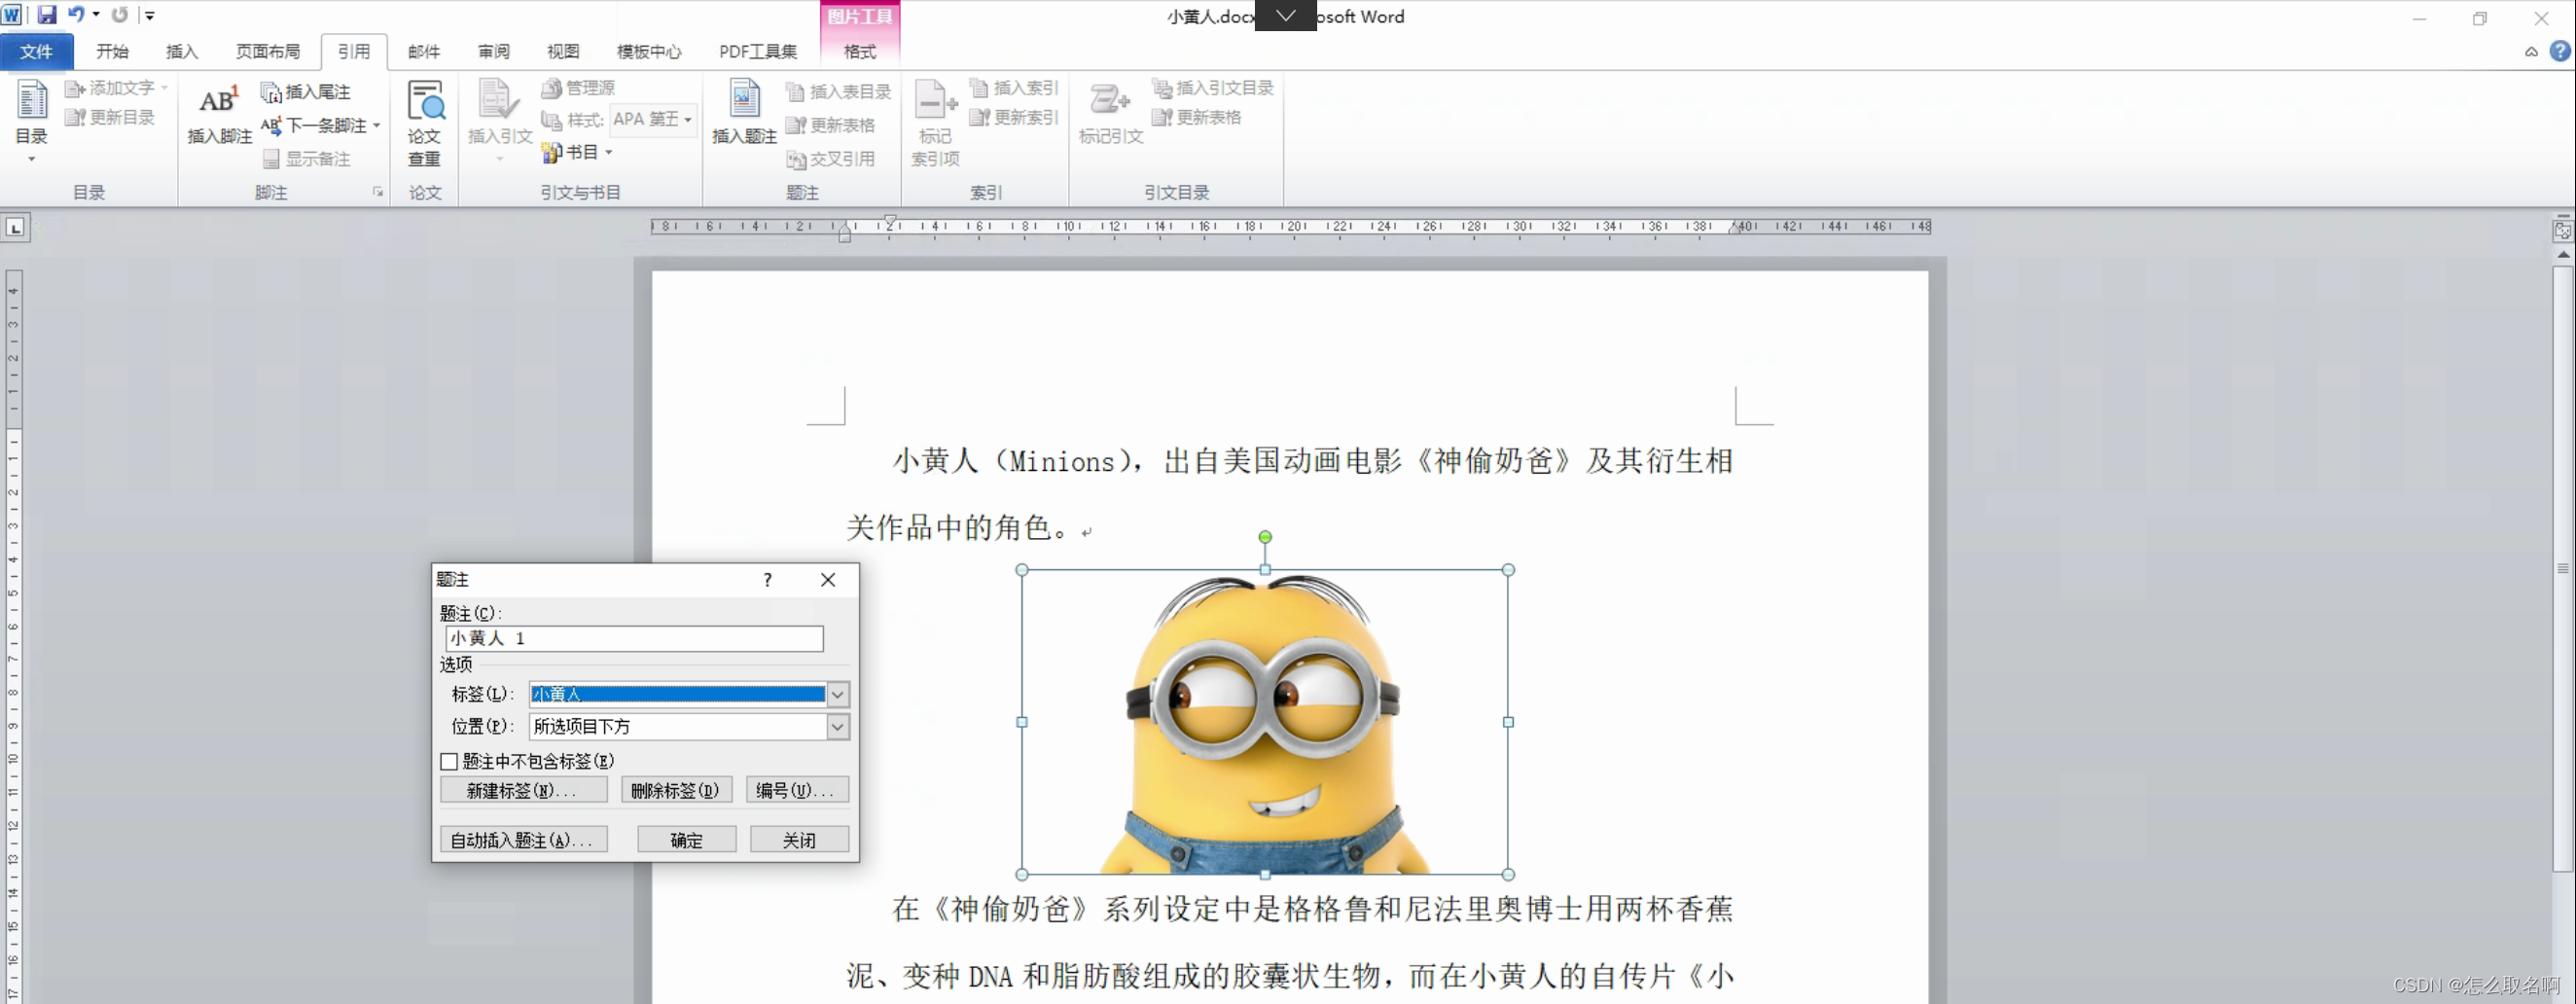Image resolution: width=2576 pixels, height=1004 pixels.
Task: Open the 脚注 group dialog launcher
Action: [x=378, y=192]
